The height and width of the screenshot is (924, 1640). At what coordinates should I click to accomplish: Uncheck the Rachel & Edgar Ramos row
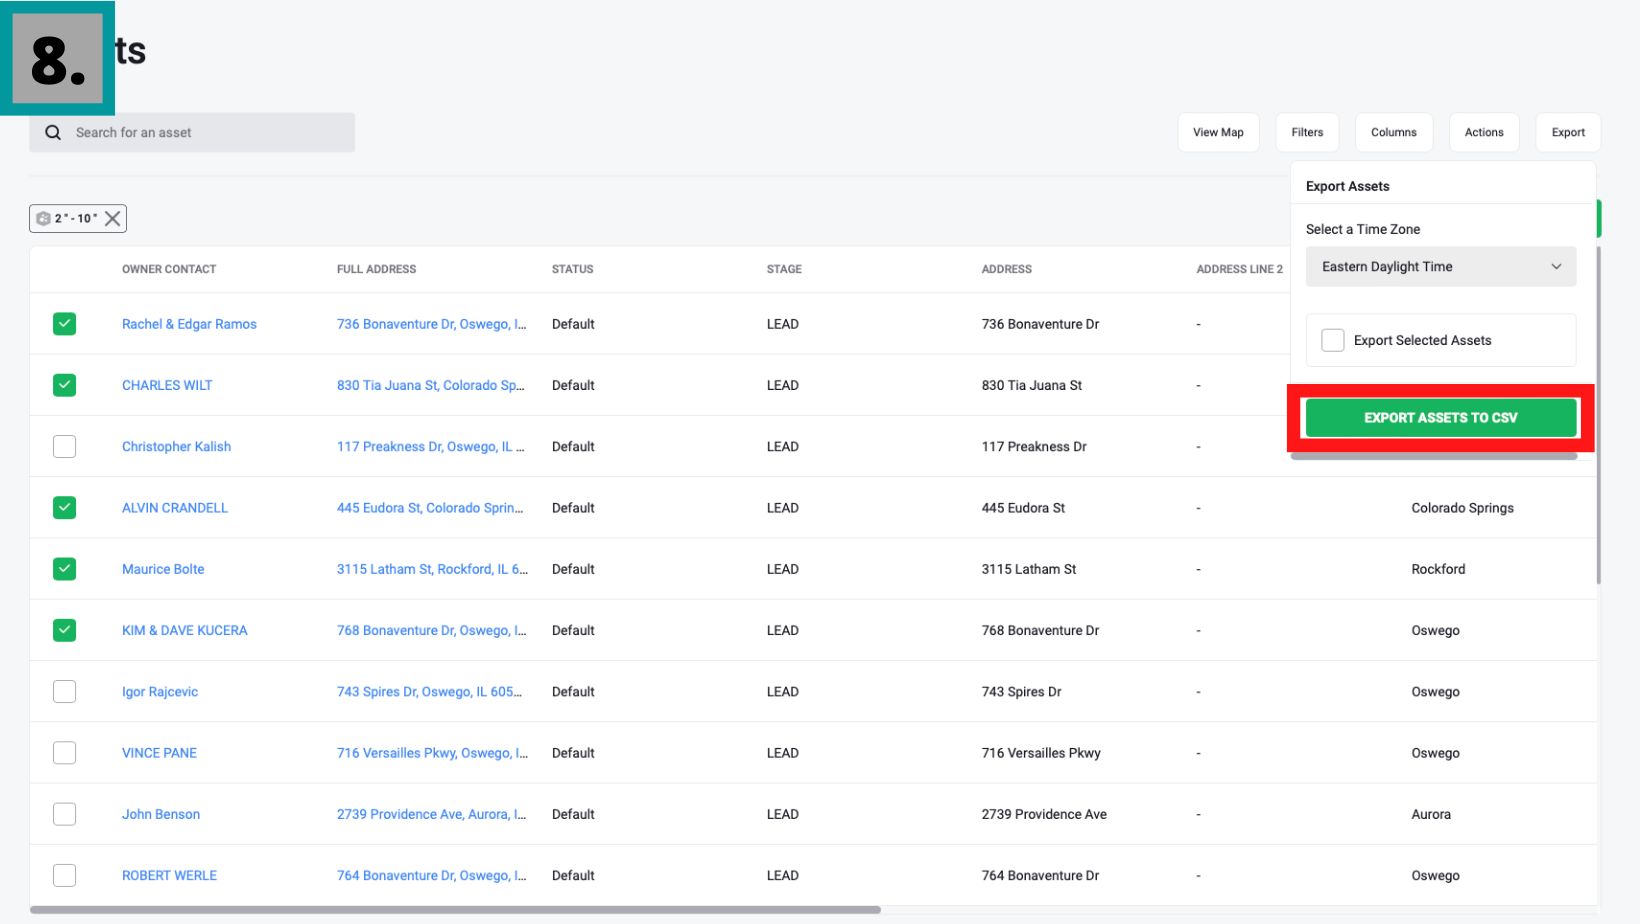(64, 323)
